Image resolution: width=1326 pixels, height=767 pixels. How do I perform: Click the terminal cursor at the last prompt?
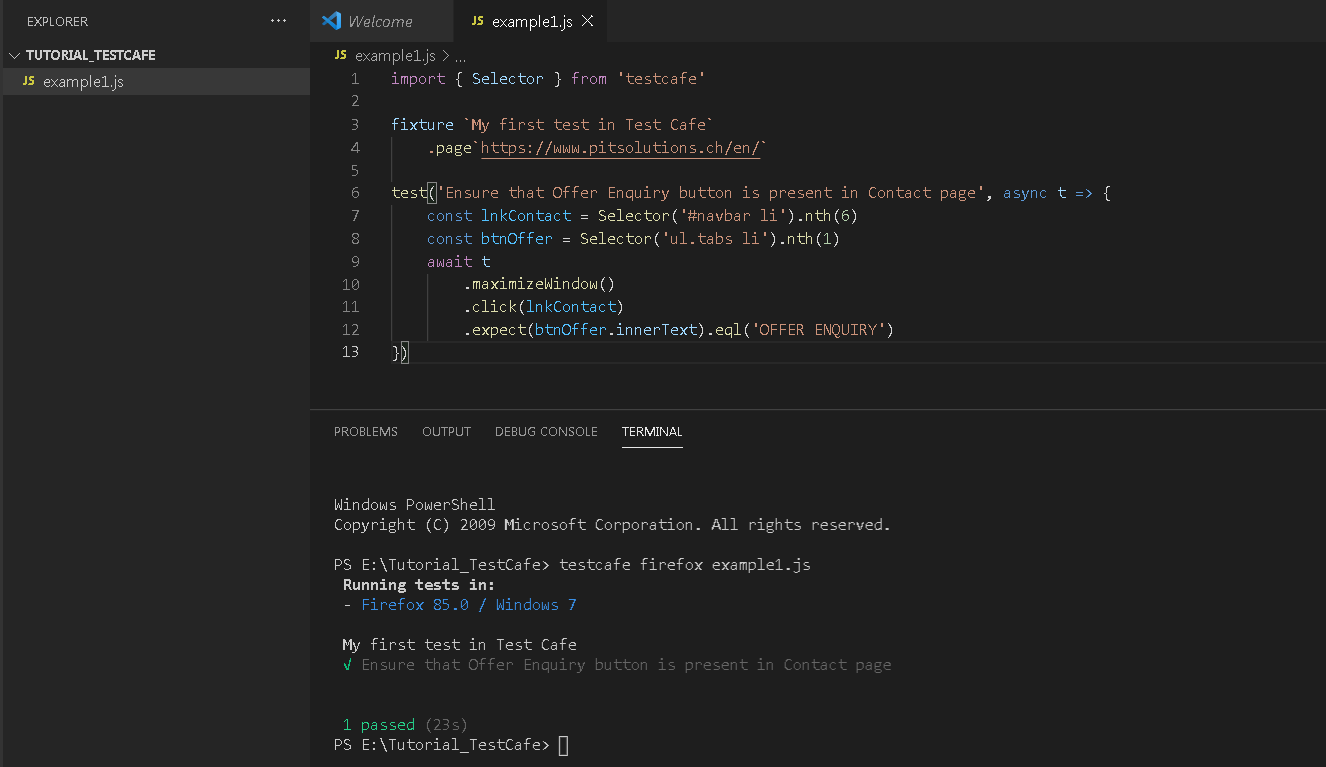[563, 745]
